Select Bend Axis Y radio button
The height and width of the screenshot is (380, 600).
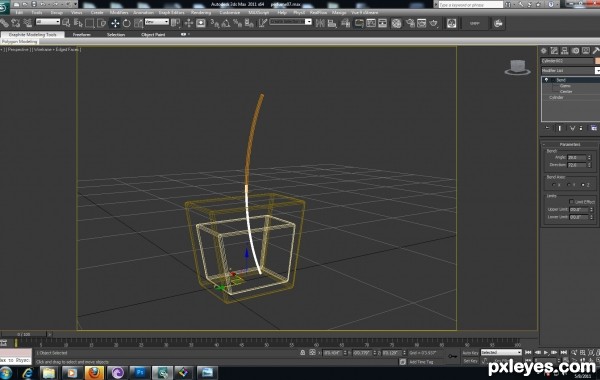pyautogui.click(x=569, y=185)
